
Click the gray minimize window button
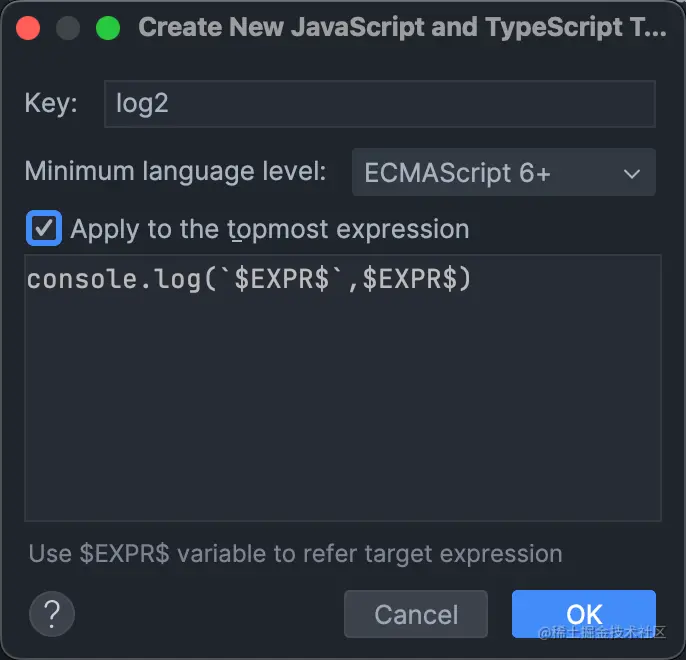click(x=67, y=28)
